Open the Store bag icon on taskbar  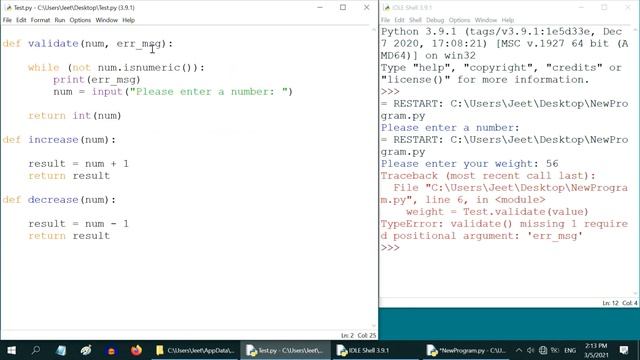coord(111,350)
